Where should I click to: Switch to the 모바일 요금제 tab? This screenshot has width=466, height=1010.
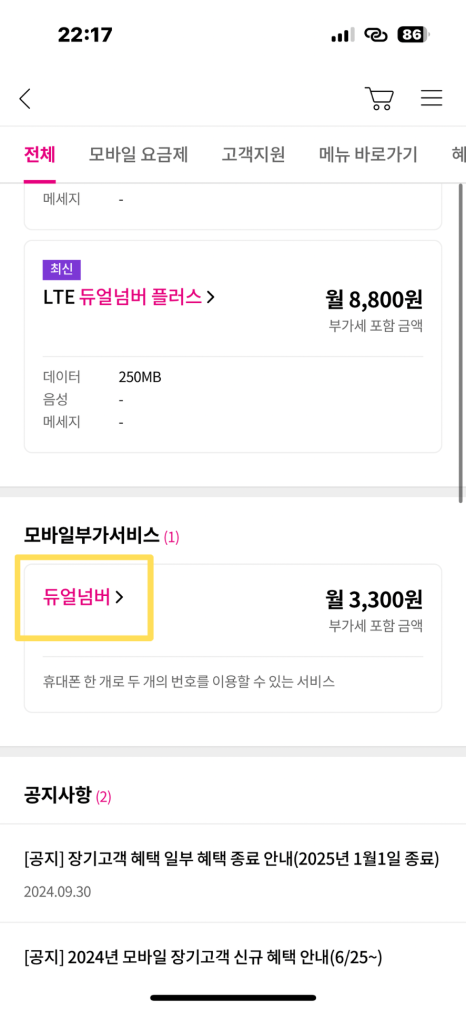[138, 155]
